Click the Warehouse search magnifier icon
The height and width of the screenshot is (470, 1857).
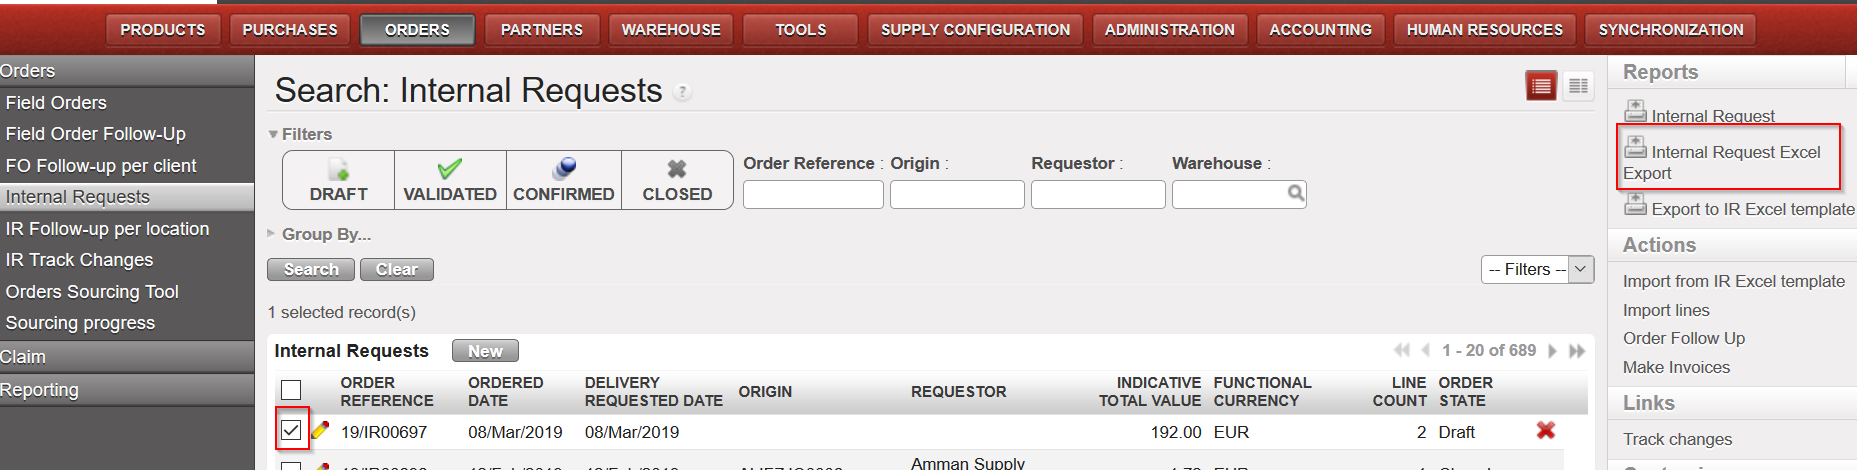pyautogui.click(x=1295, y=193)
